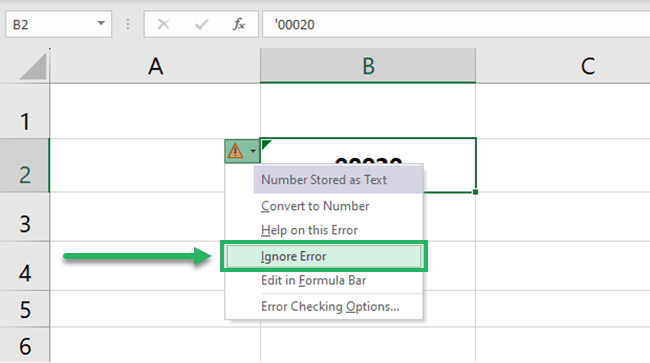Screen dimensions: 650x363
Task: Click the Select All corner triangle
Action: [x=32, y=66]
